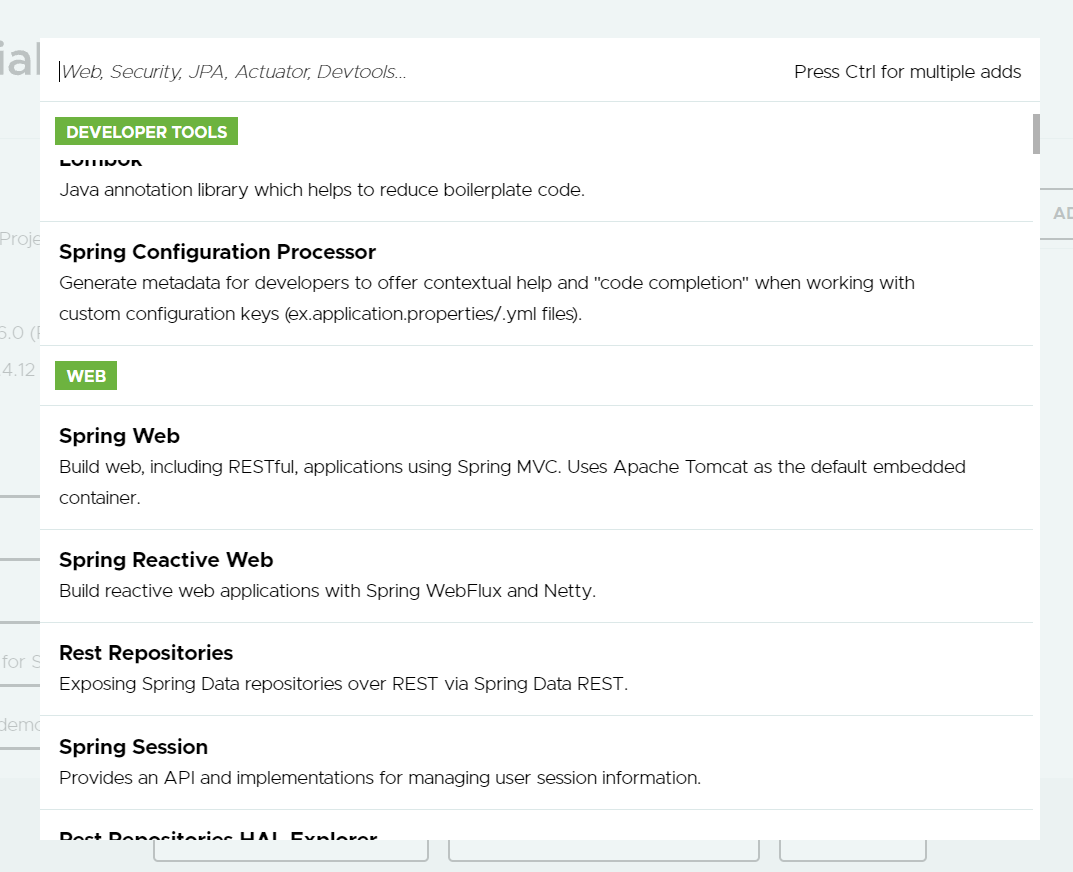This screenshot has width=1073, height=872.
Task: Add Spring Configuration Processor dependency
Action: (x=536, y=283)
